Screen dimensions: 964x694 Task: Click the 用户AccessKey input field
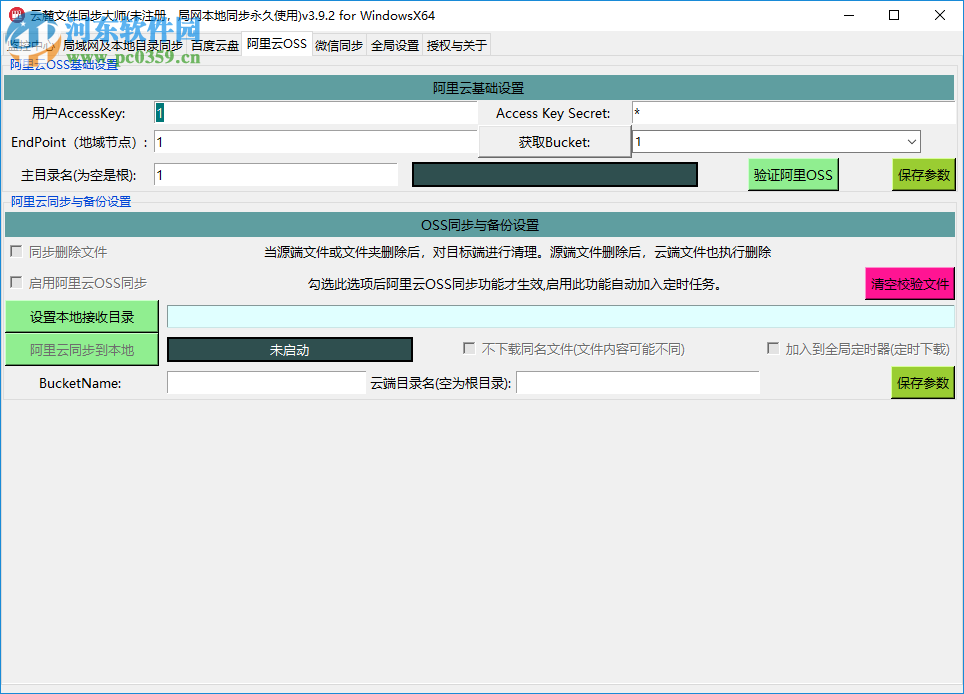click(x=315, y=112)
